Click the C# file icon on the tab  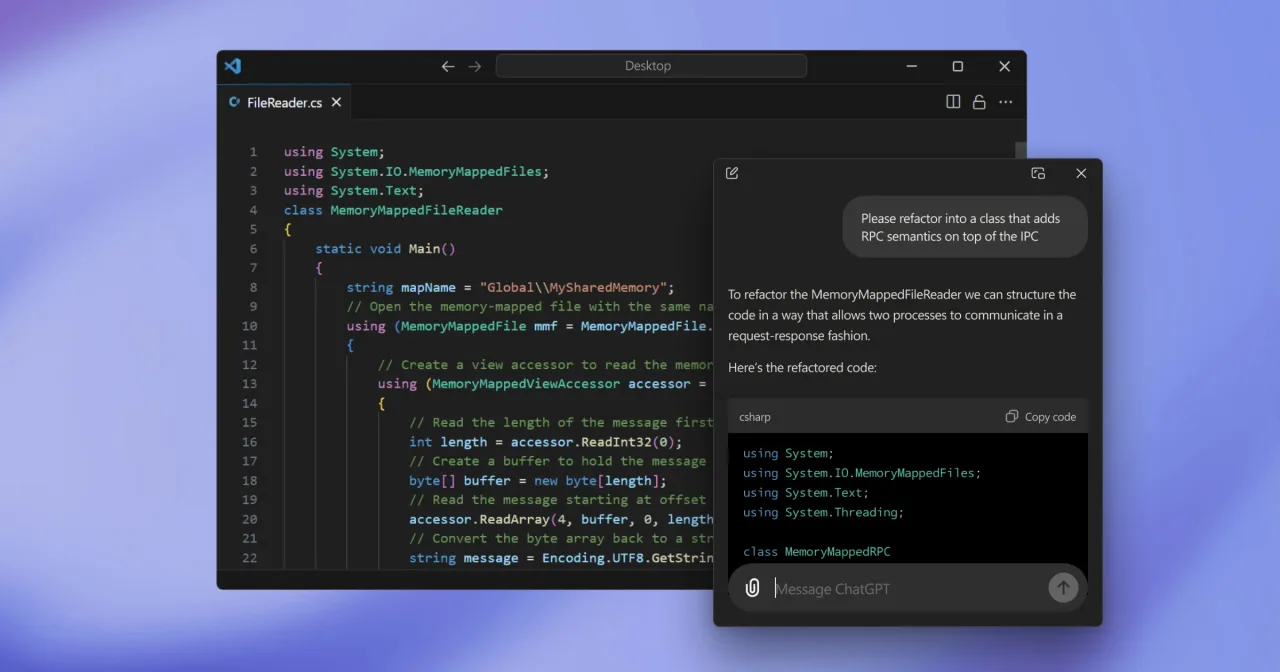point(235,102)
